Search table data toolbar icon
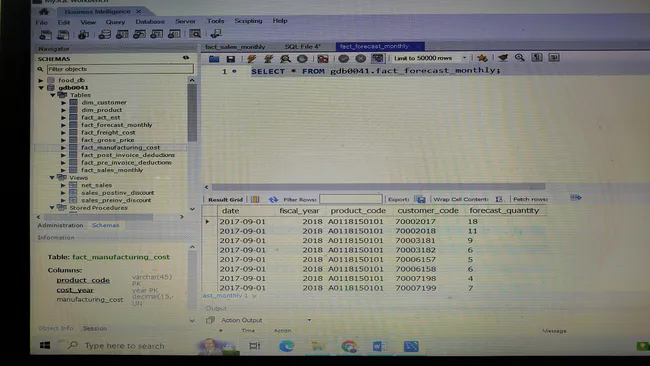 pyautogui.click(x=195, y=34)
